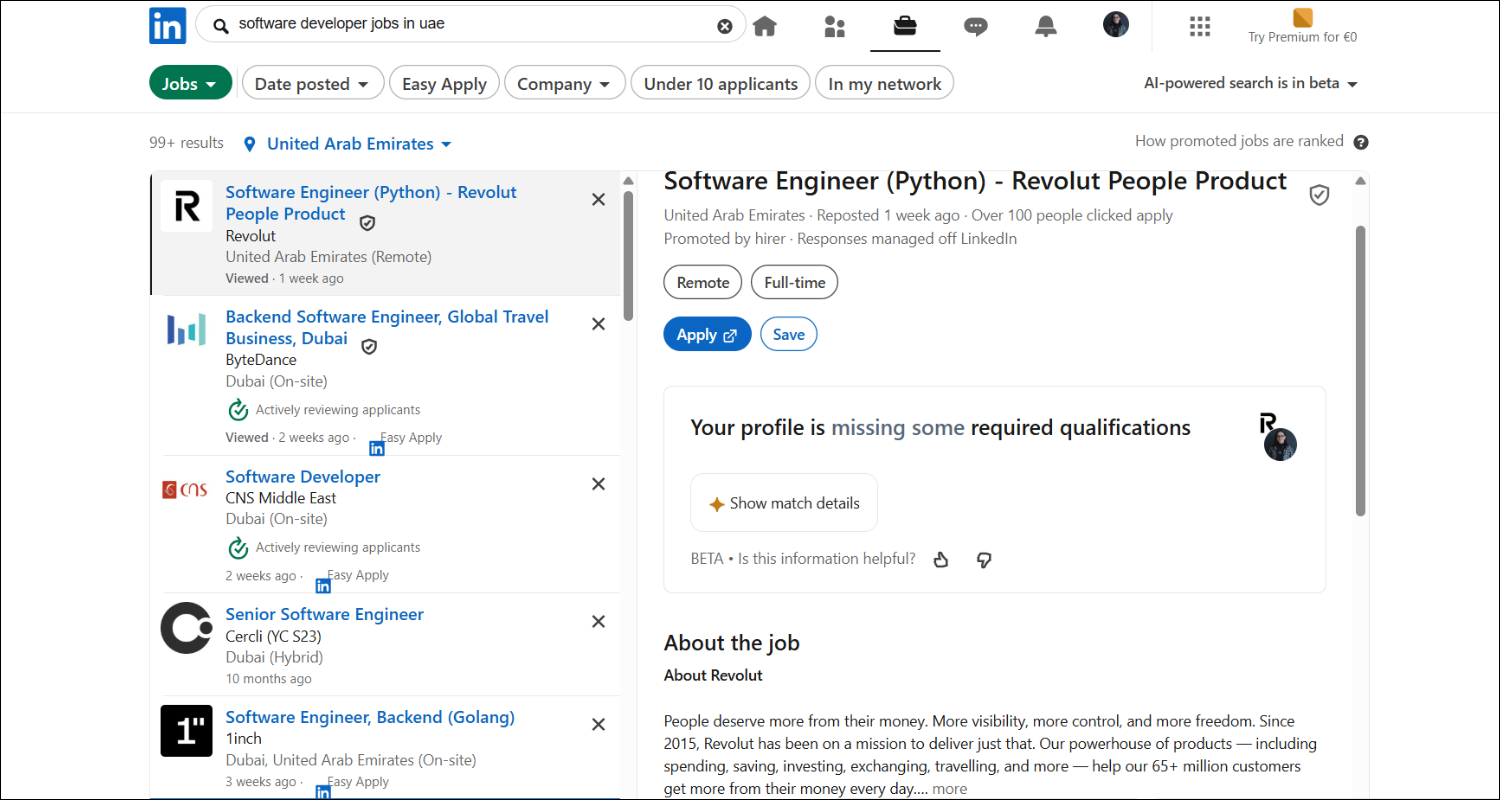Click Show match details
The image size is (1500, 800).
(783, 502)
